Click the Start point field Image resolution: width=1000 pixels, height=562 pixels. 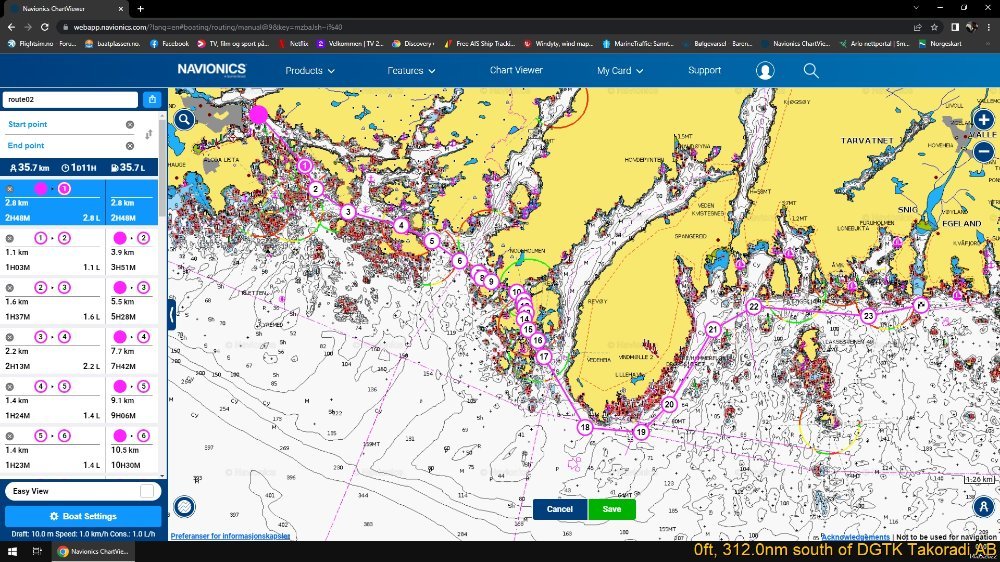click(x=64, y=124)
